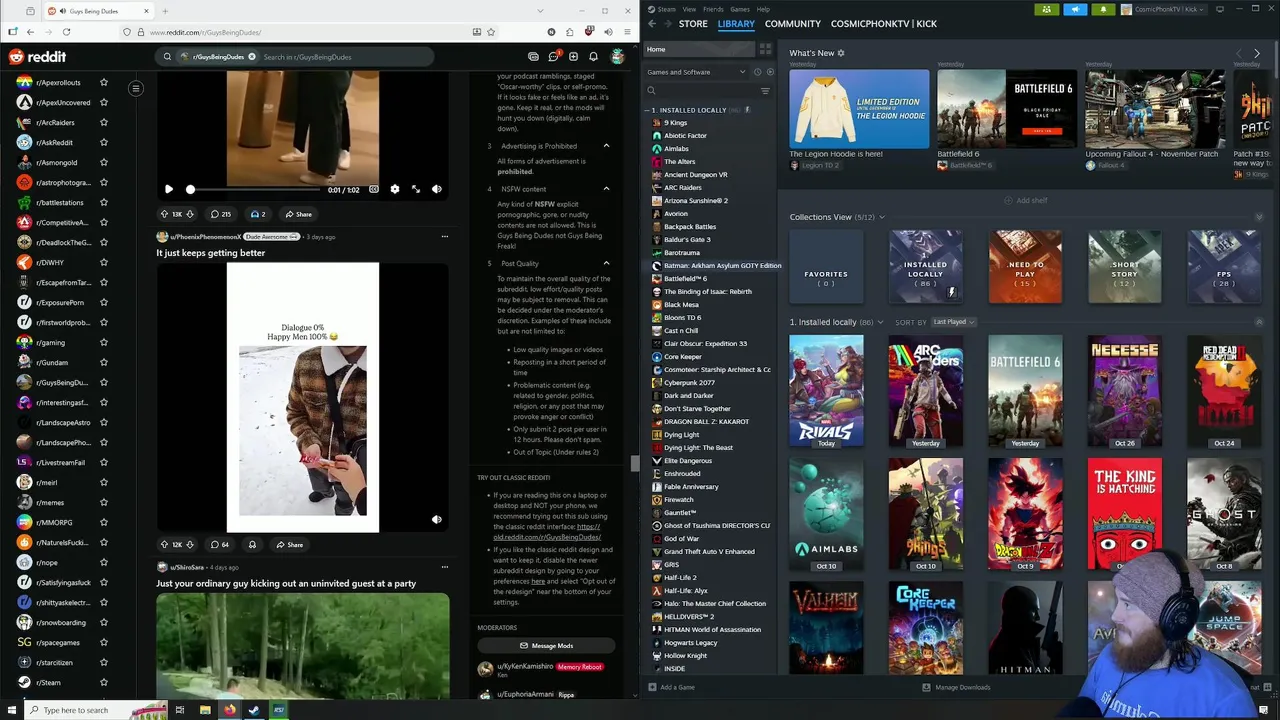1280x720 pixels.
Task: Toggle sound on top video with 1:02 duration
Action: (x=436, y=189)
